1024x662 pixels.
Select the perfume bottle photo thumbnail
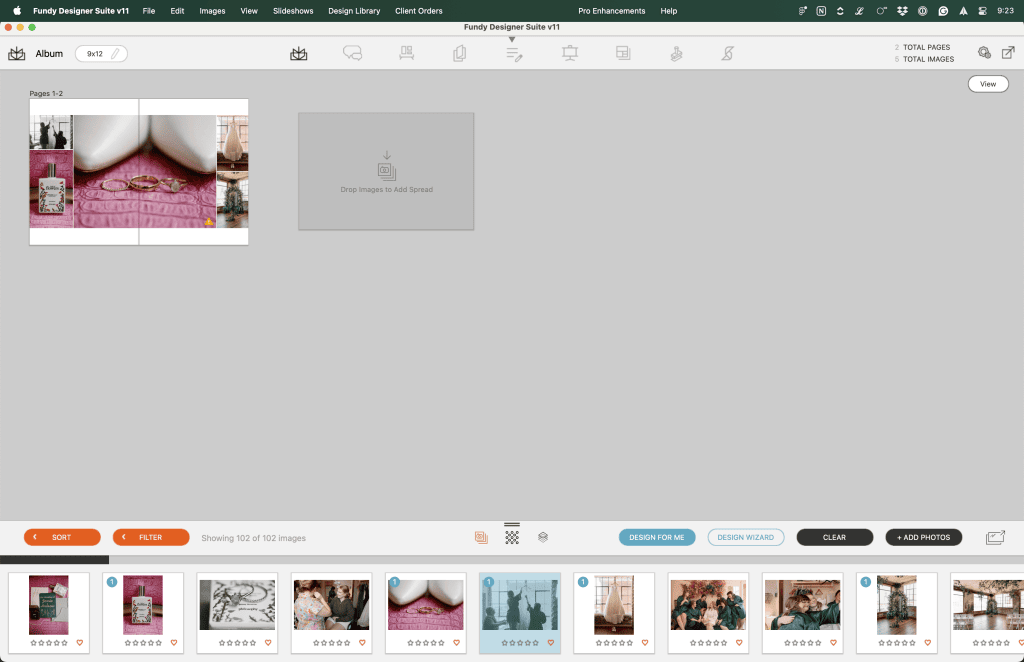point(142,605)
